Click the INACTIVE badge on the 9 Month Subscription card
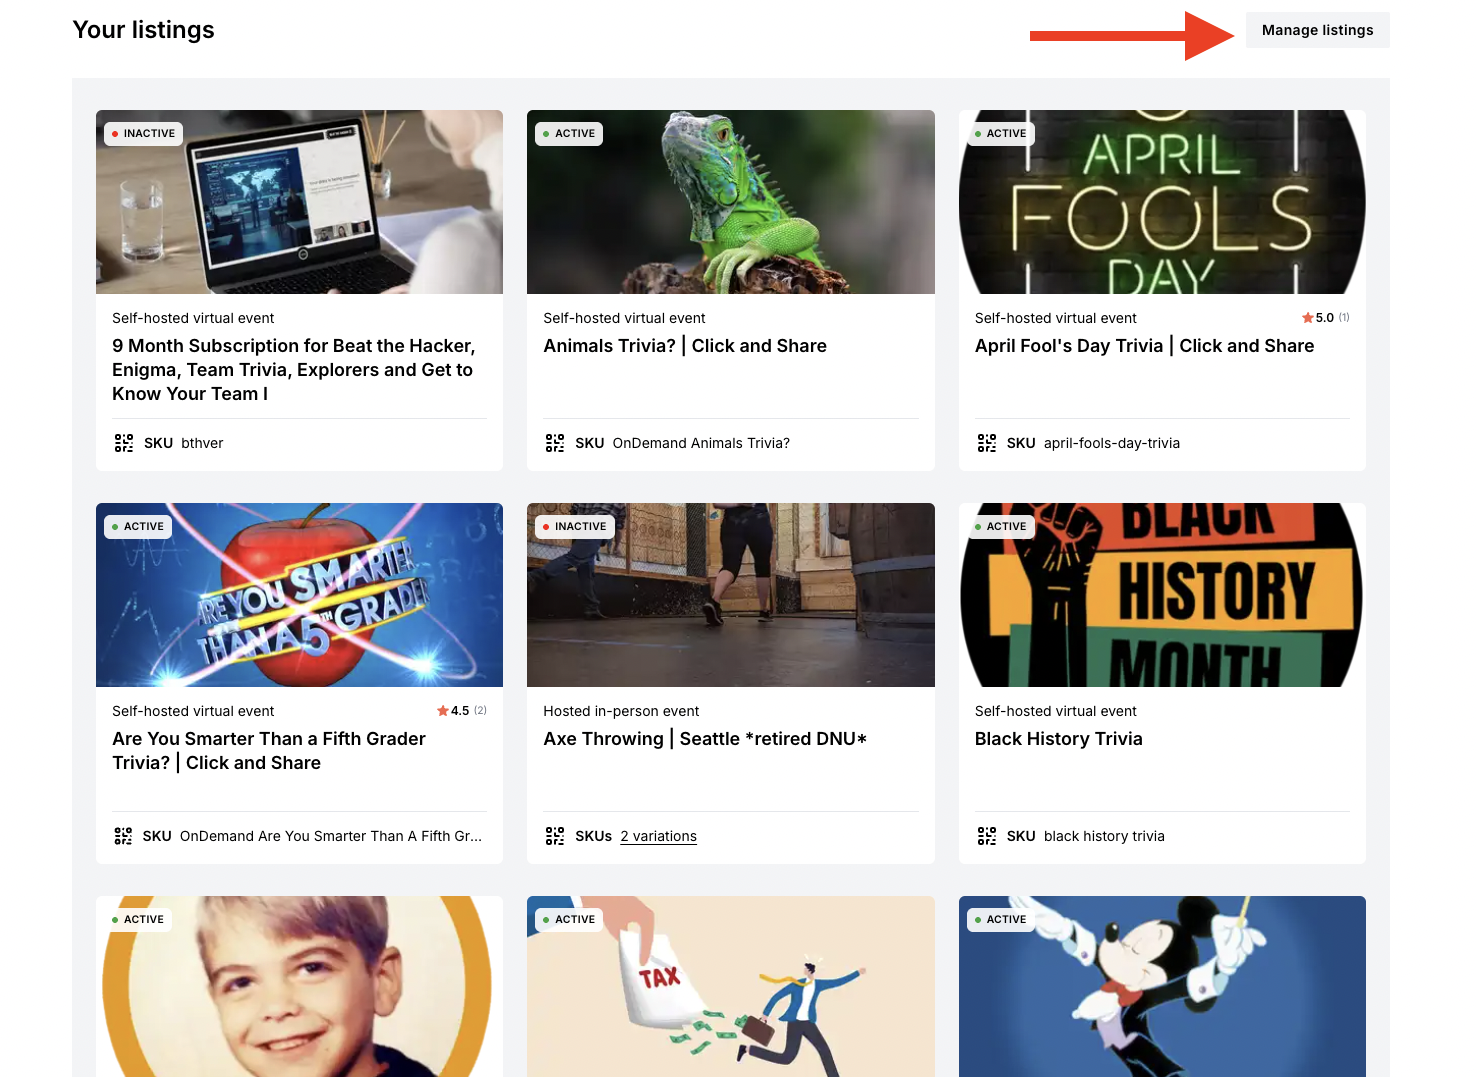This screenshot has width=1476, height=1077. 143,133
